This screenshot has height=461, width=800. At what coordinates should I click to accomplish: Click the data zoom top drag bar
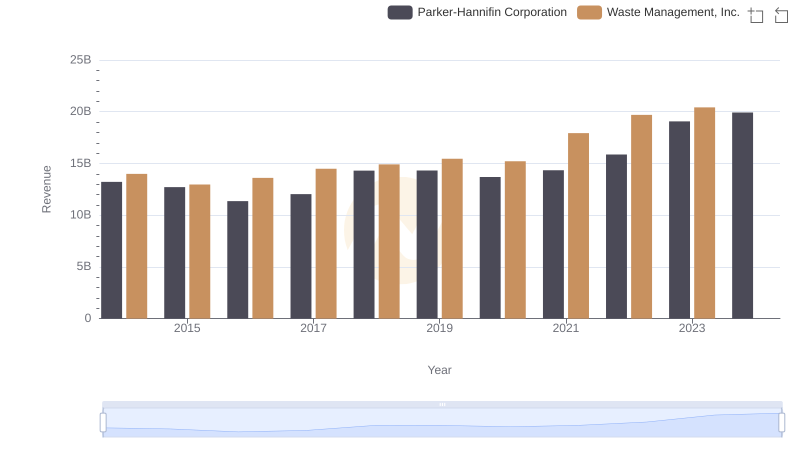click(x=442, y=404)
